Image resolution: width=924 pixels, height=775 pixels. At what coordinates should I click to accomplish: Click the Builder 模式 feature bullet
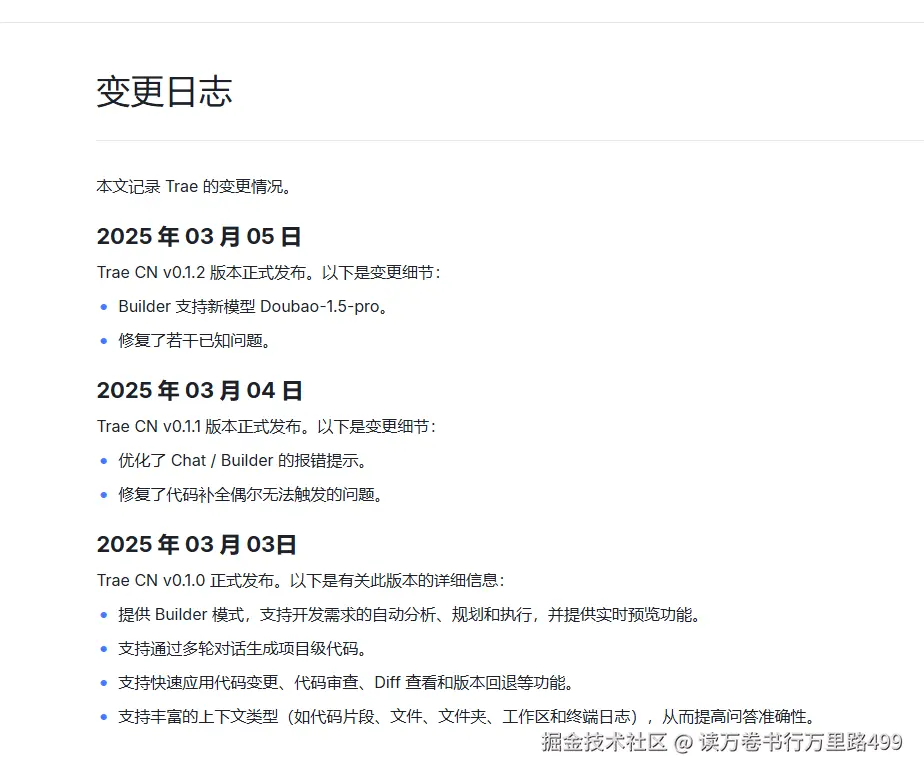click(x=412, y=614)
